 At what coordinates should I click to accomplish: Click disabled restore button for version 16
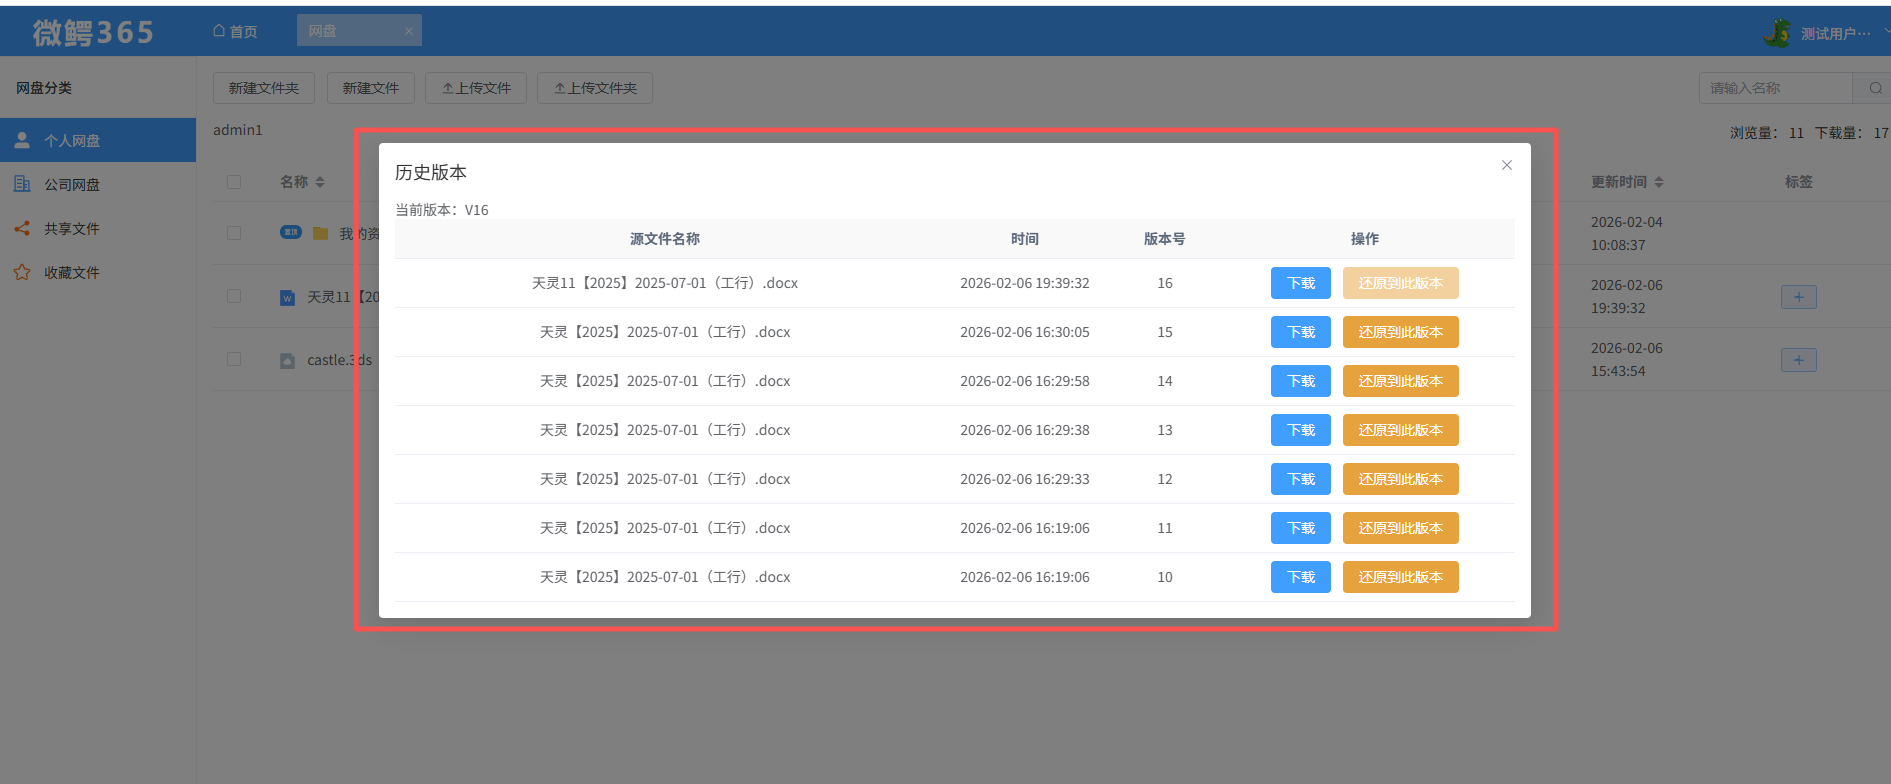pyautogui.click(x=1400, y=283)
